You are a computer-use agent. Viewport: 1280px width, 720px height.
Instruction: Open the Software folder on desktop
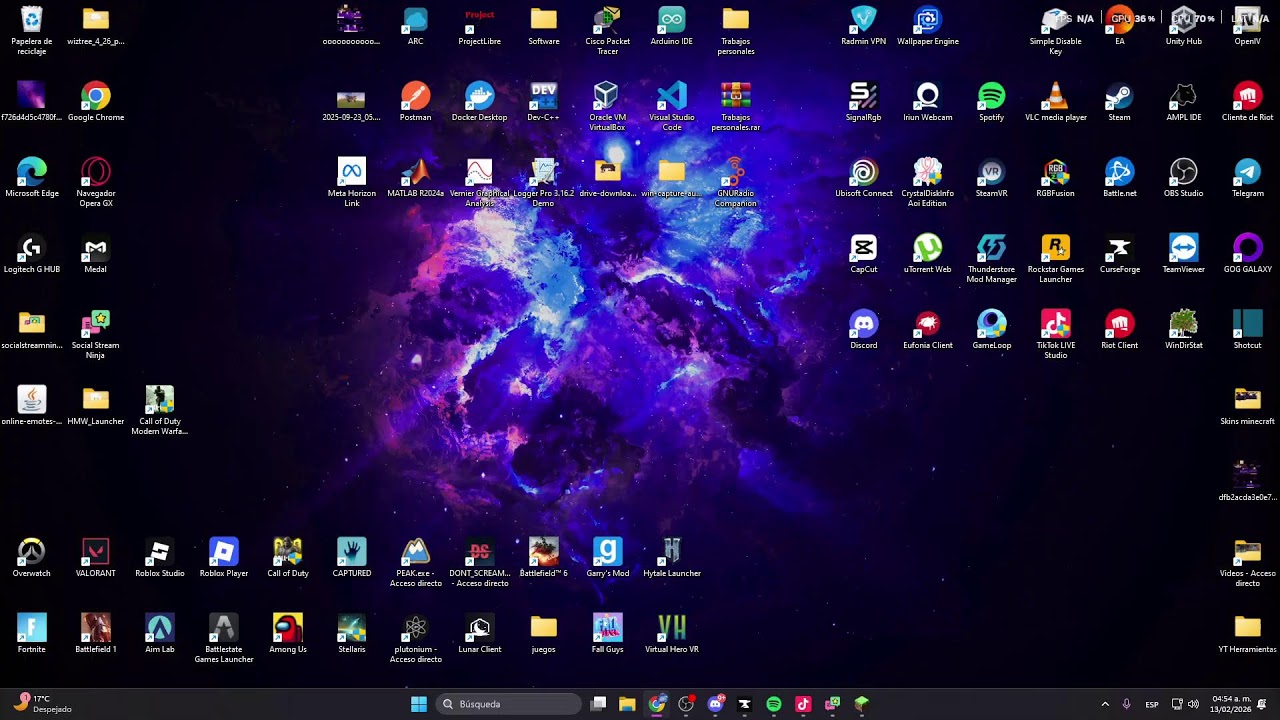coord(544,21)
